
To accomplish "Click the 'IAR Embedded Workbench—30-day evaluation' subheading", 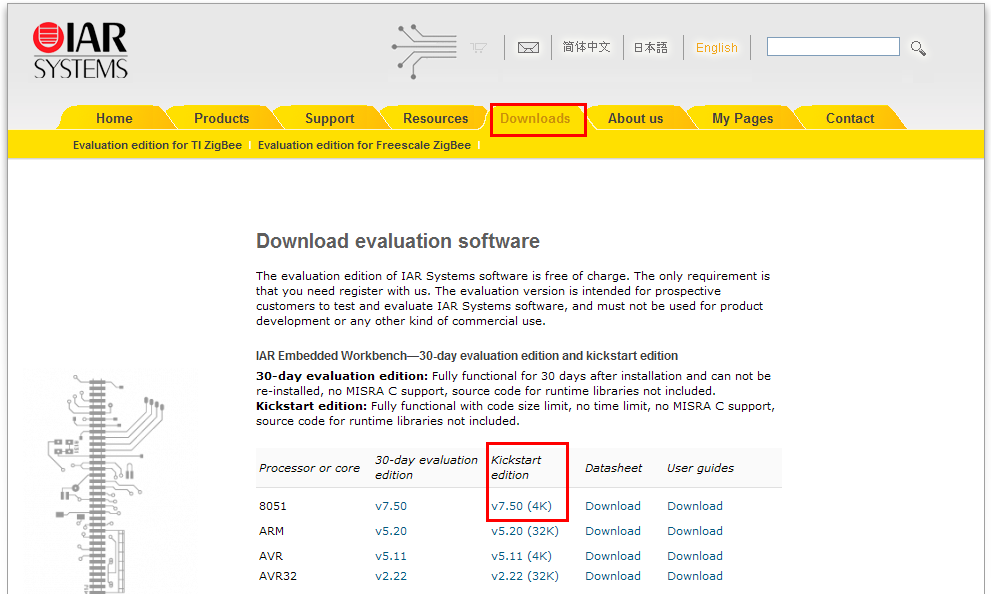I will 467,356.
